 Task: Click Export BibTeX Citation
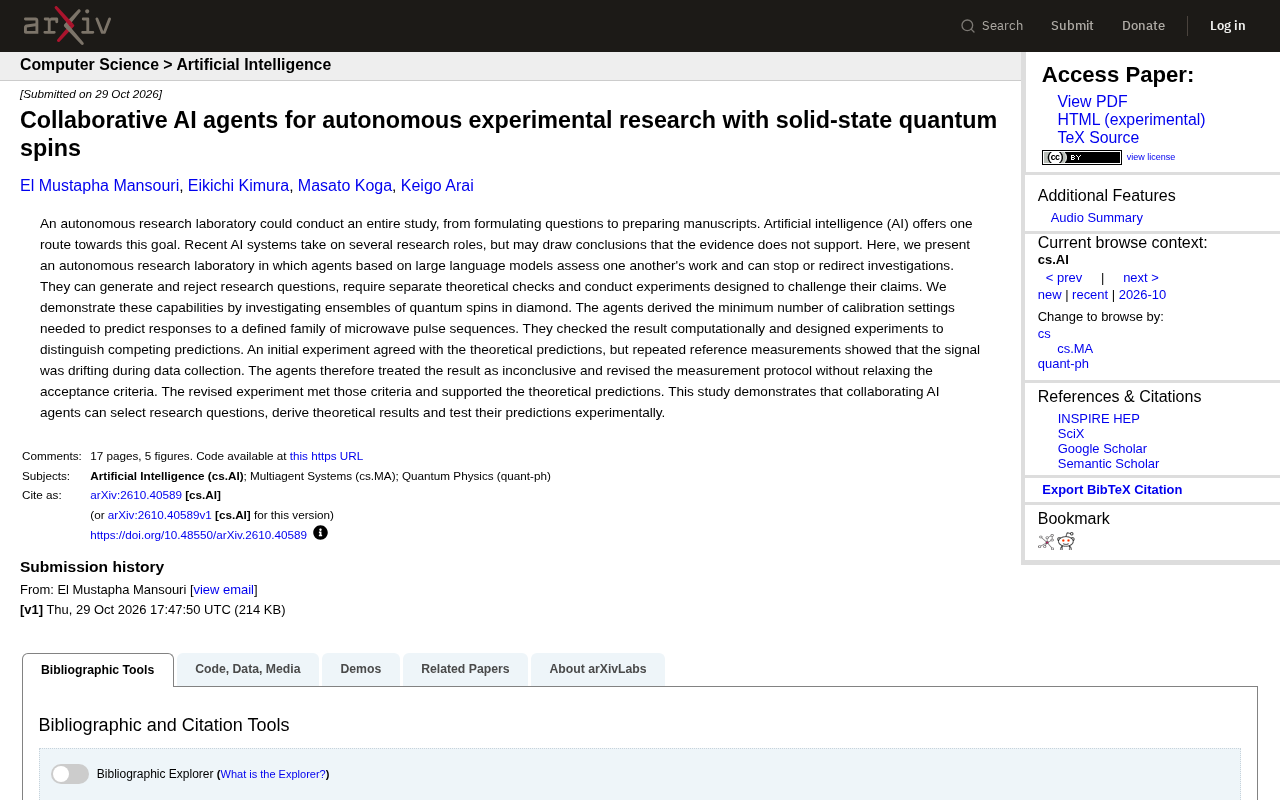(1112, 490)
